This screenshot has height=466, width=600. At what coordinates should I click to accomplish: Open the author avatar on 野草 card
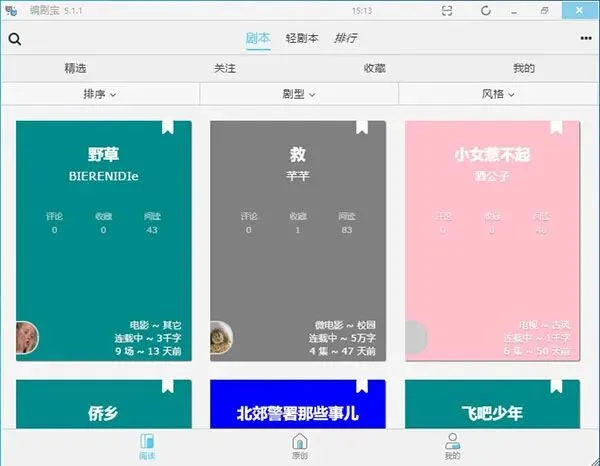tap(27, 337)
